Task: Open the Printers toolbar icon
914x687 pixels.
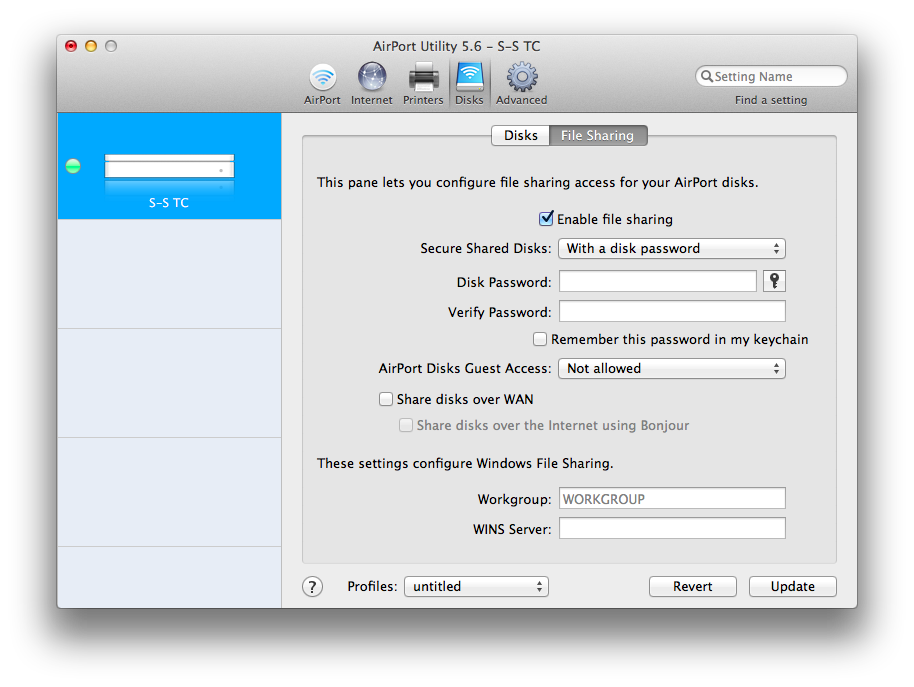Action: click(423, 83)
